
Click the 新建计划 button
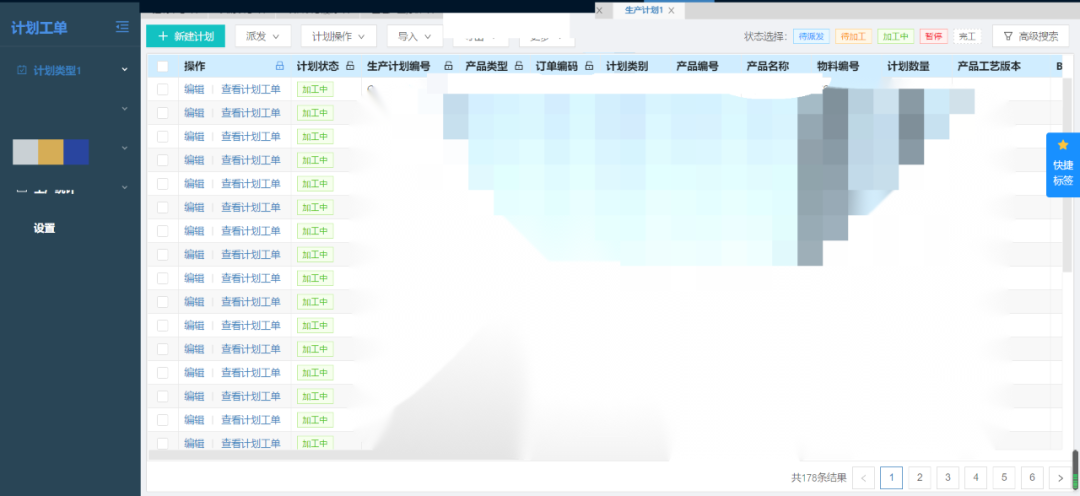pos(185,36)
